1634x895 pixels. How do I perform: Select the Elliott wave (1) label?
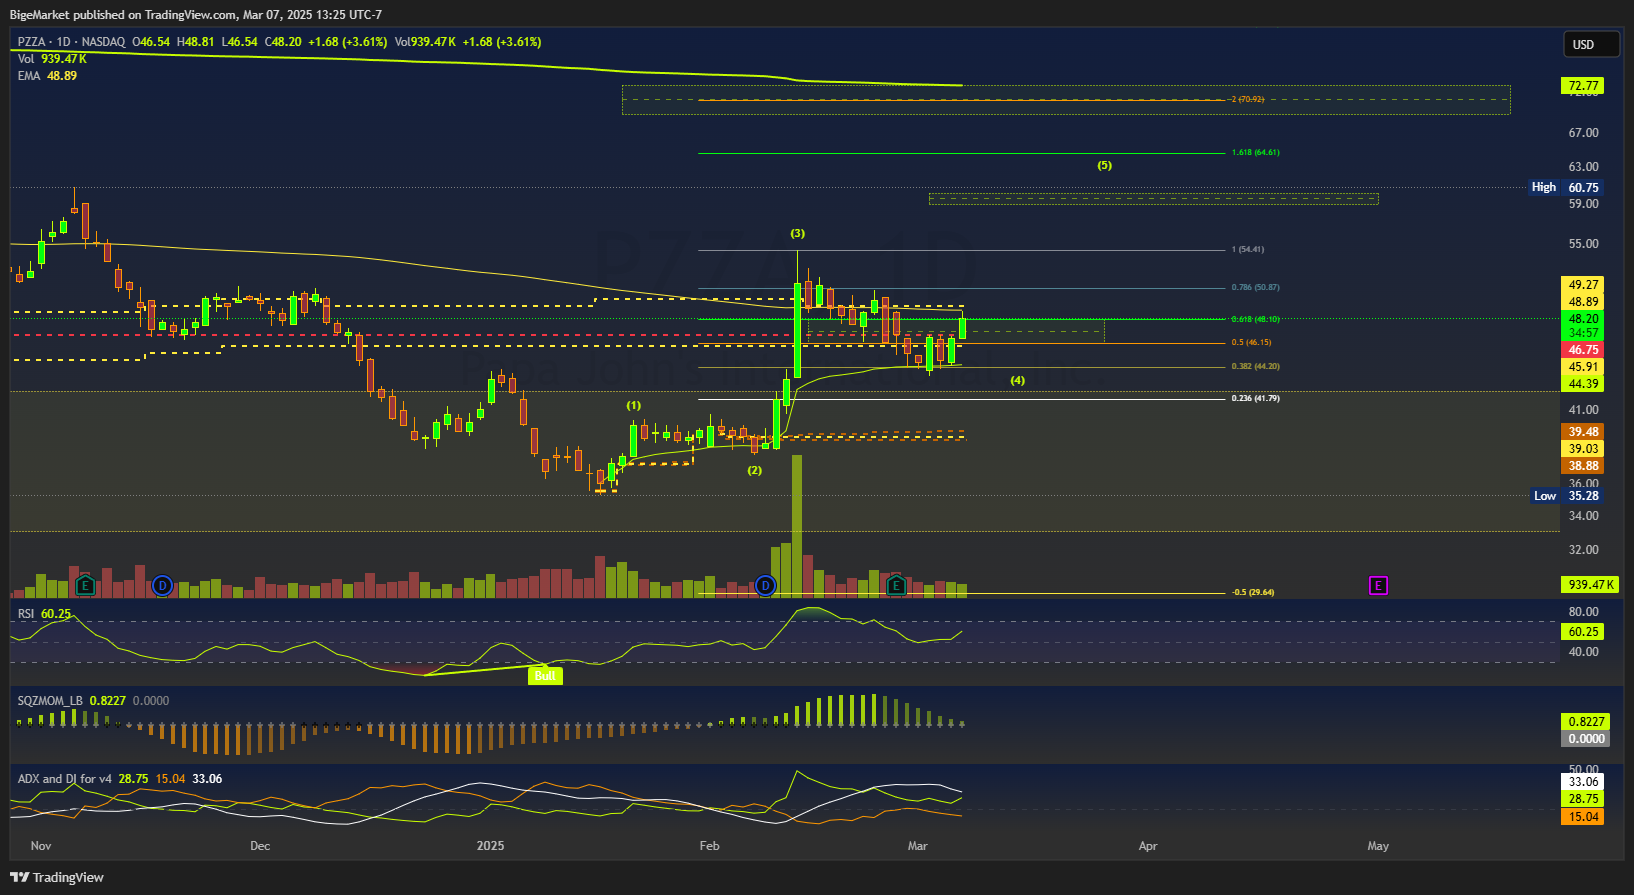click(x=634, y=405)
